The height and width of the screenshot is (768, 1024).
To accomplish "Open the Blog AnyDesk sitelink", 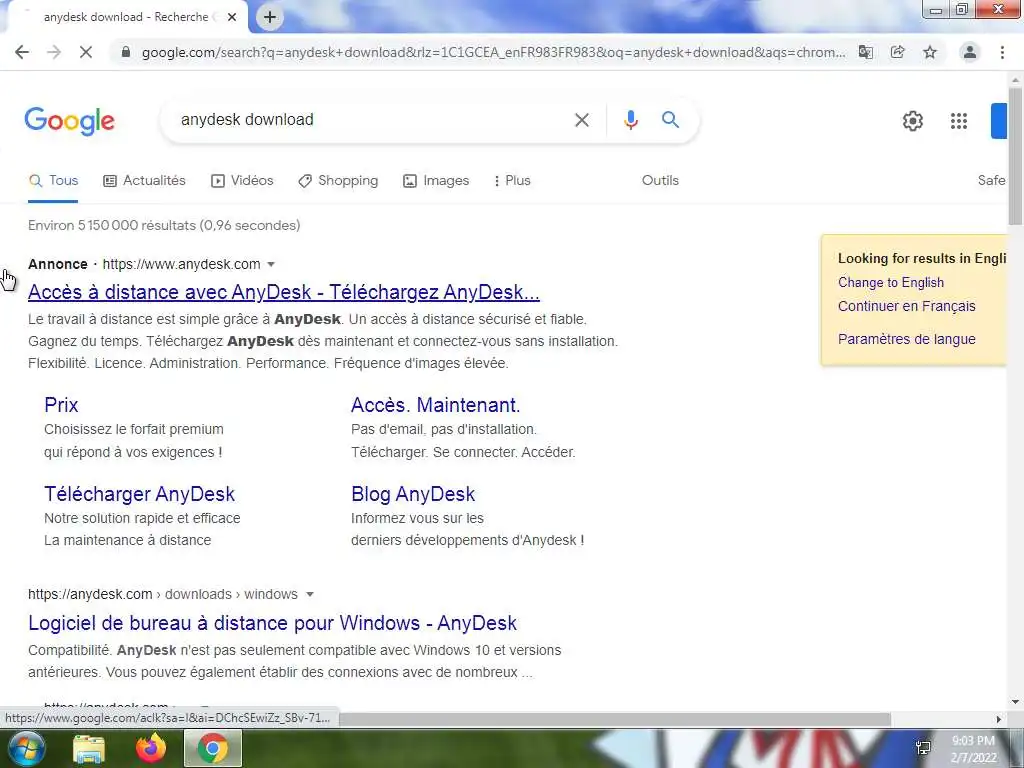I will point(413,494).
